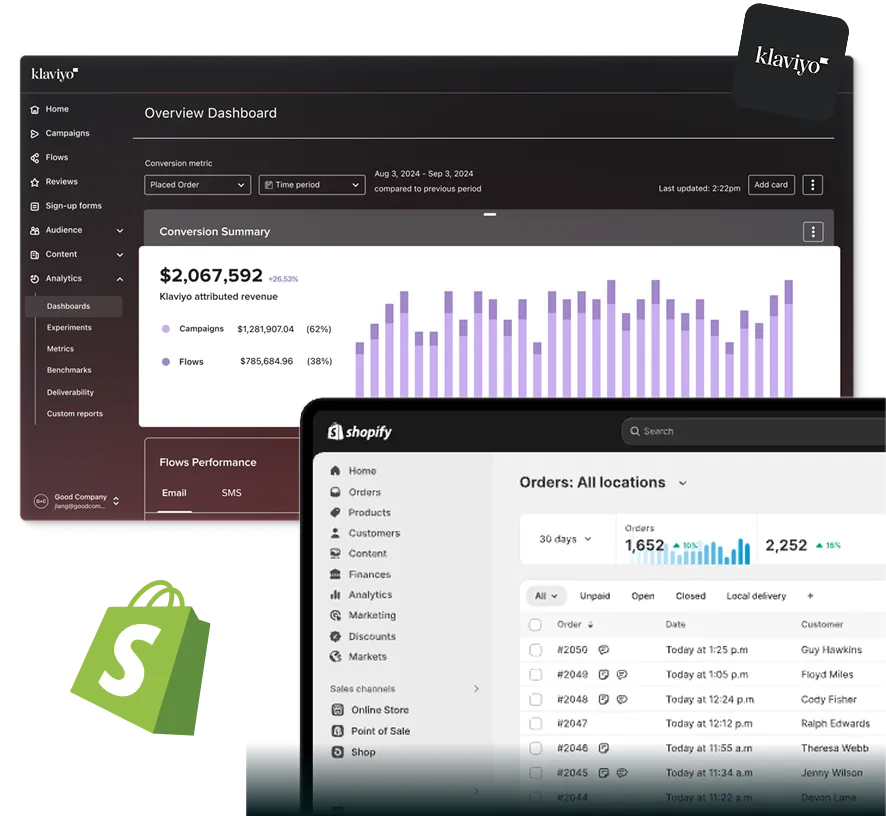Screen dimensions: 886x816
Task: Click the Shopify Search field
Action: [x=754, y=432]
